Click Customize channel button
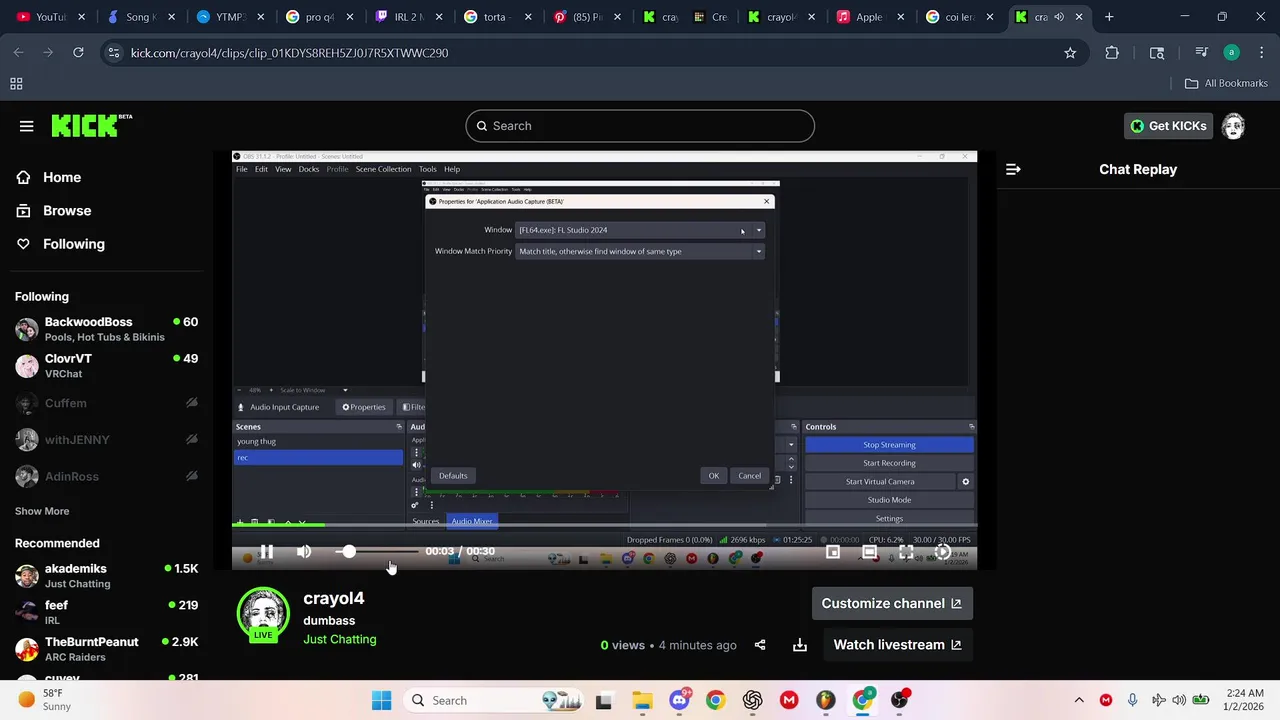1280x720 pixels. coord(891,603)
